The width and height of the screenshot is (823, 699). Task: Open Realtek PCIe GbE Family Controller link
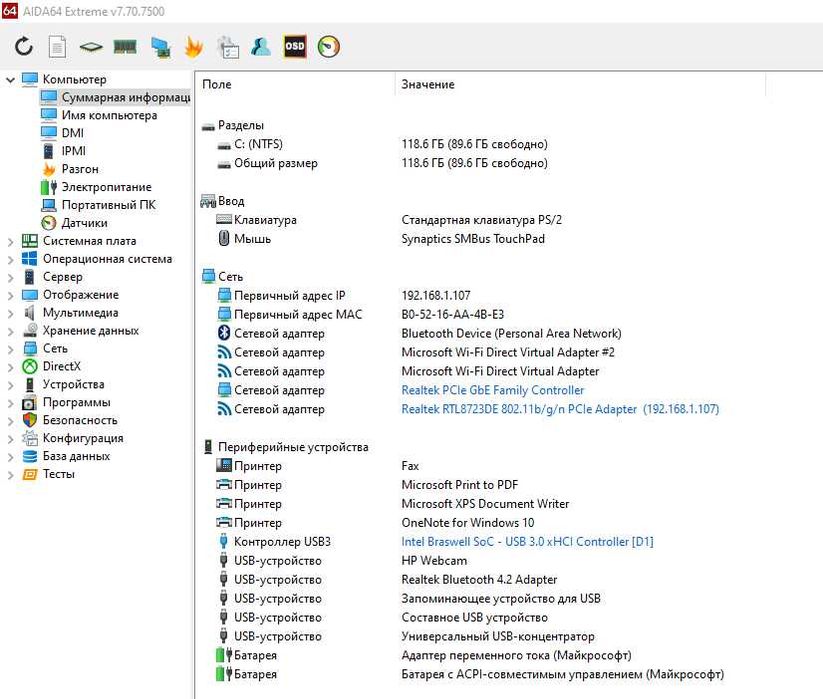coord(492,390)
